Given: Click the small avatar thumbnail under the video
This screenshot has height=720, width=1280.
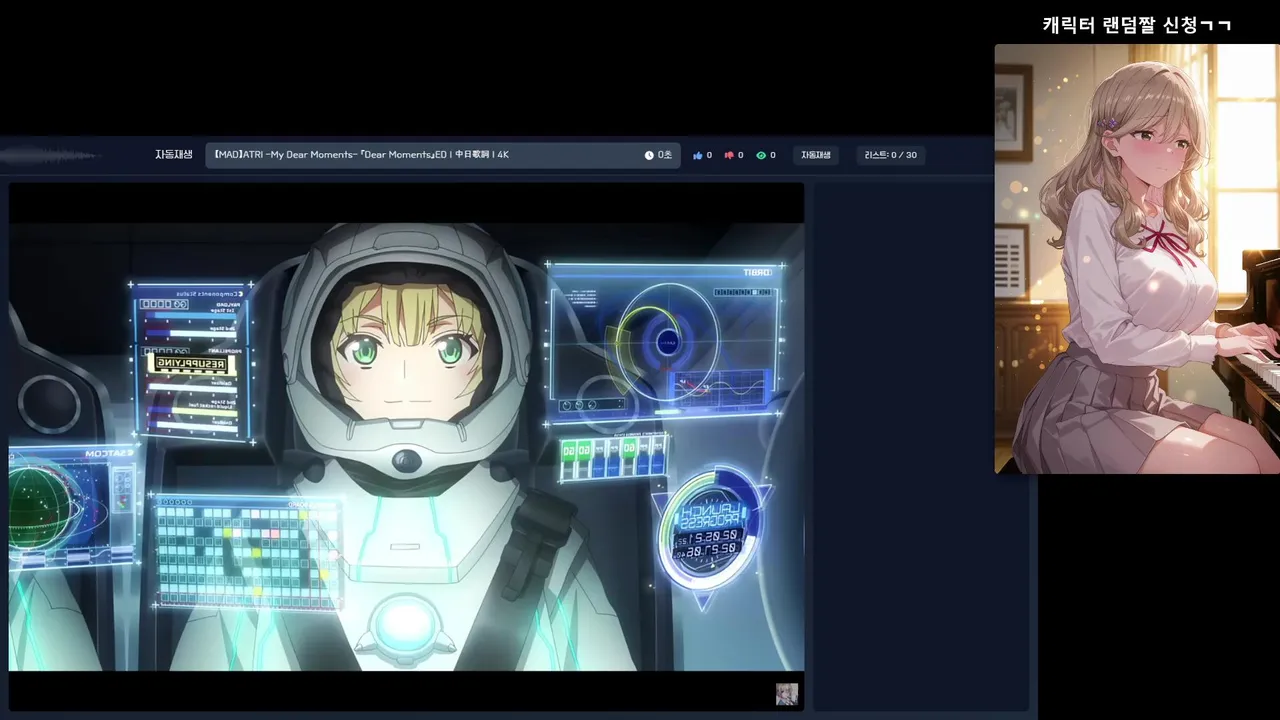Looking at the screenshot, I should (x=787, y=694).
